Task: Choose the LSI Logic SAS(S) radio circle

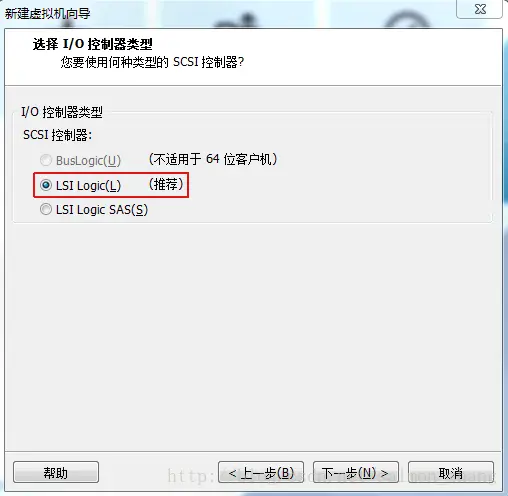Action: (x=46, y=209)
